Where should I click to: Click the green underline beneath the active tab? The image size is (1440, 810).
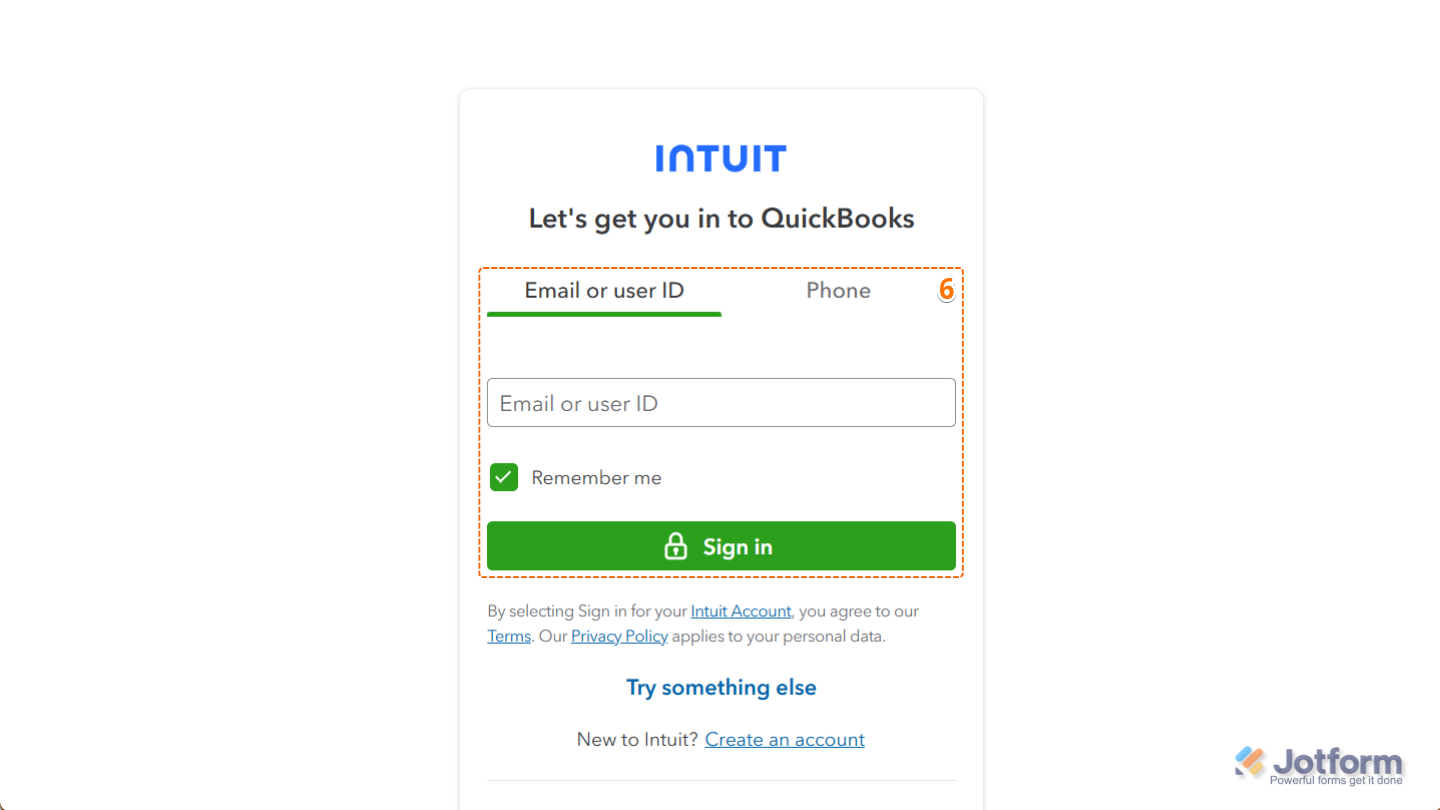tap(604, 314)
